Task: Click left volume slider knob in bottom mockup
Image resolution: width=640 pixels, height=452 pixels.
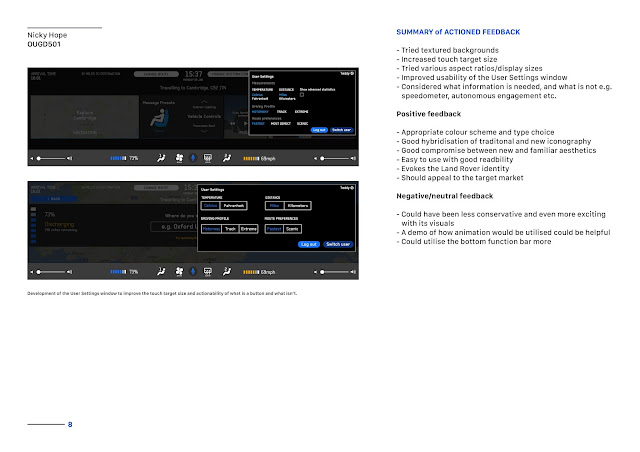Action: pos(39,272)
